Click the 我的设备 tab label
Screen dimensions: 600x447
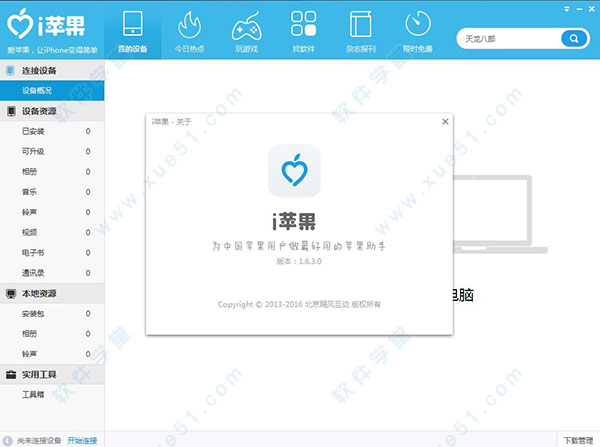pyautogui.click(x=132, y=49)
